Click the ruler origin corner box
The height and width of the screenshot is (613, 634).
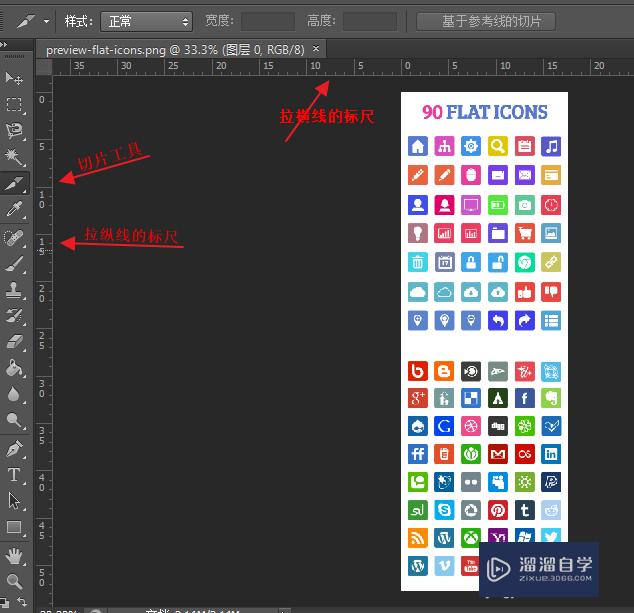pyautogui.click(x=44, y=67)
